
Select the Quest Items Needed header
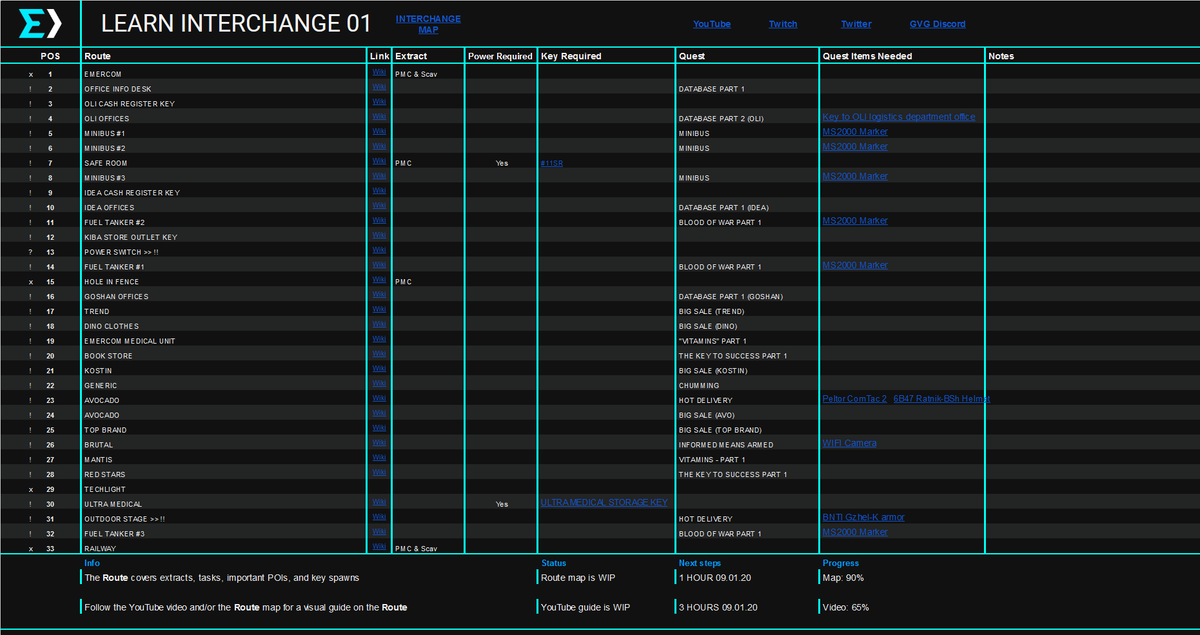tap(868, 56)
